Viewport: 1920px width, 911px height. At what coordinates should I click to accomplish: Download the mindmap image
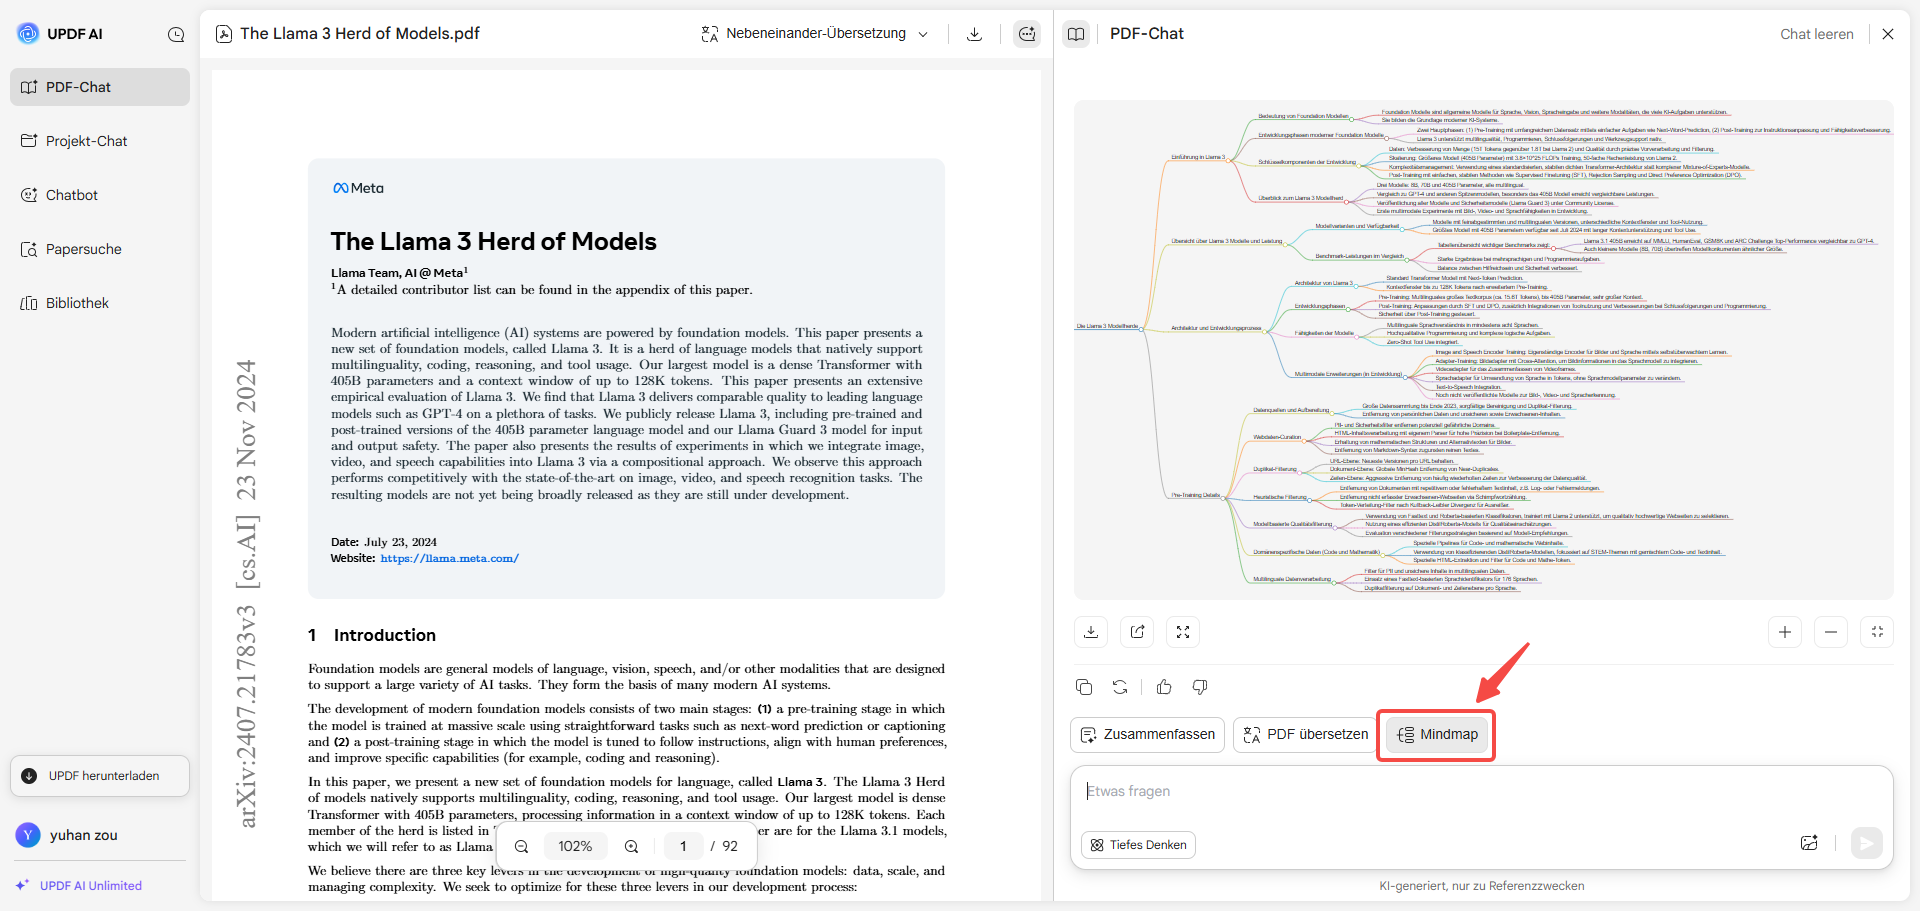click(1091, 632)
